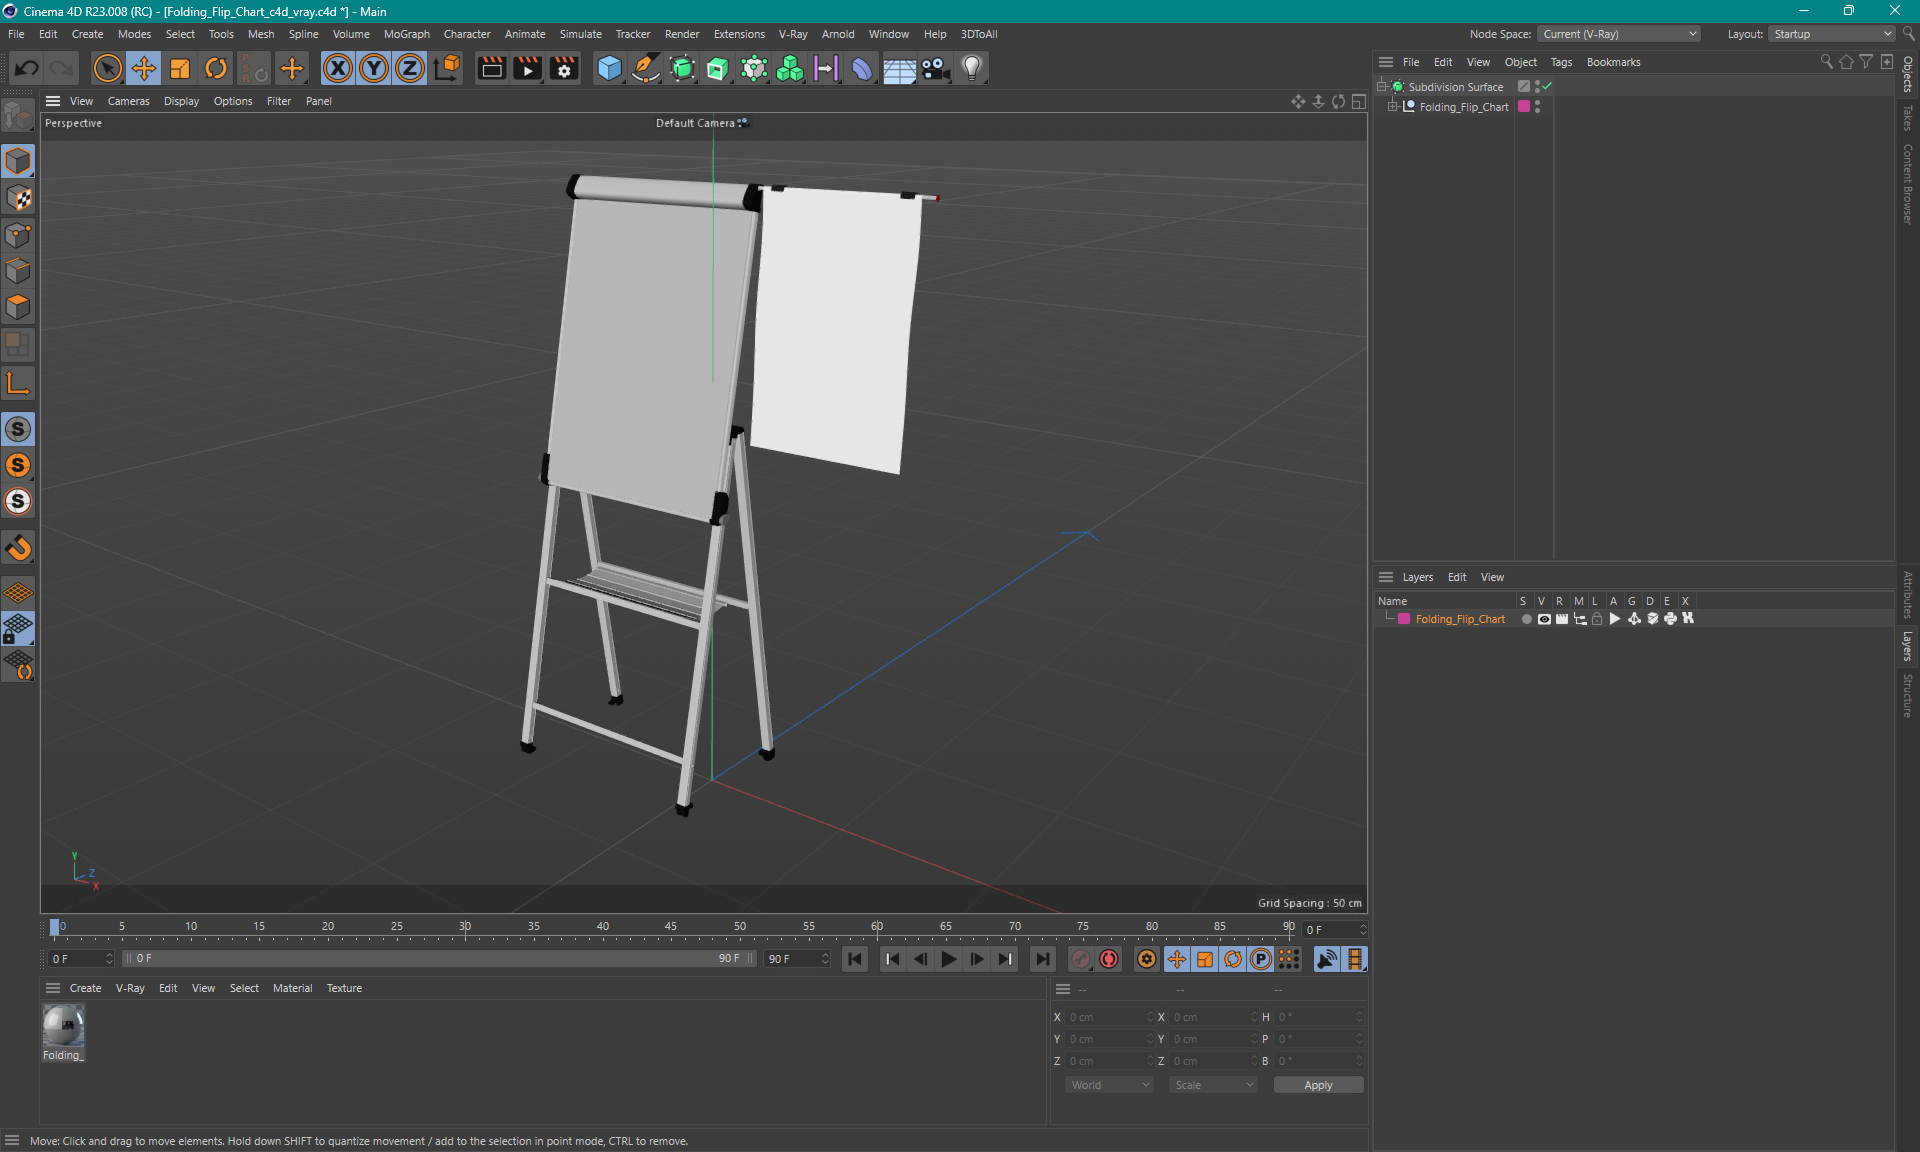Toggle Enable Snap S icon
This screenshot has height=1152, width=1920.
point(18,429)
